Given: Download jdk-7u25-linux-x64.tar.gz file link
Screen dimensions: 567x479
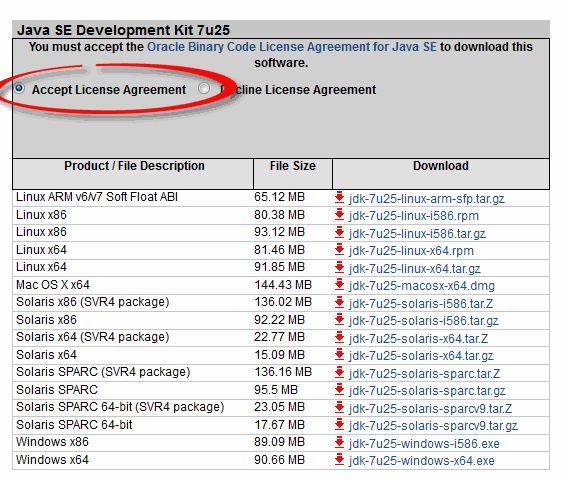Looking at the screenshot, I should 414,269.
